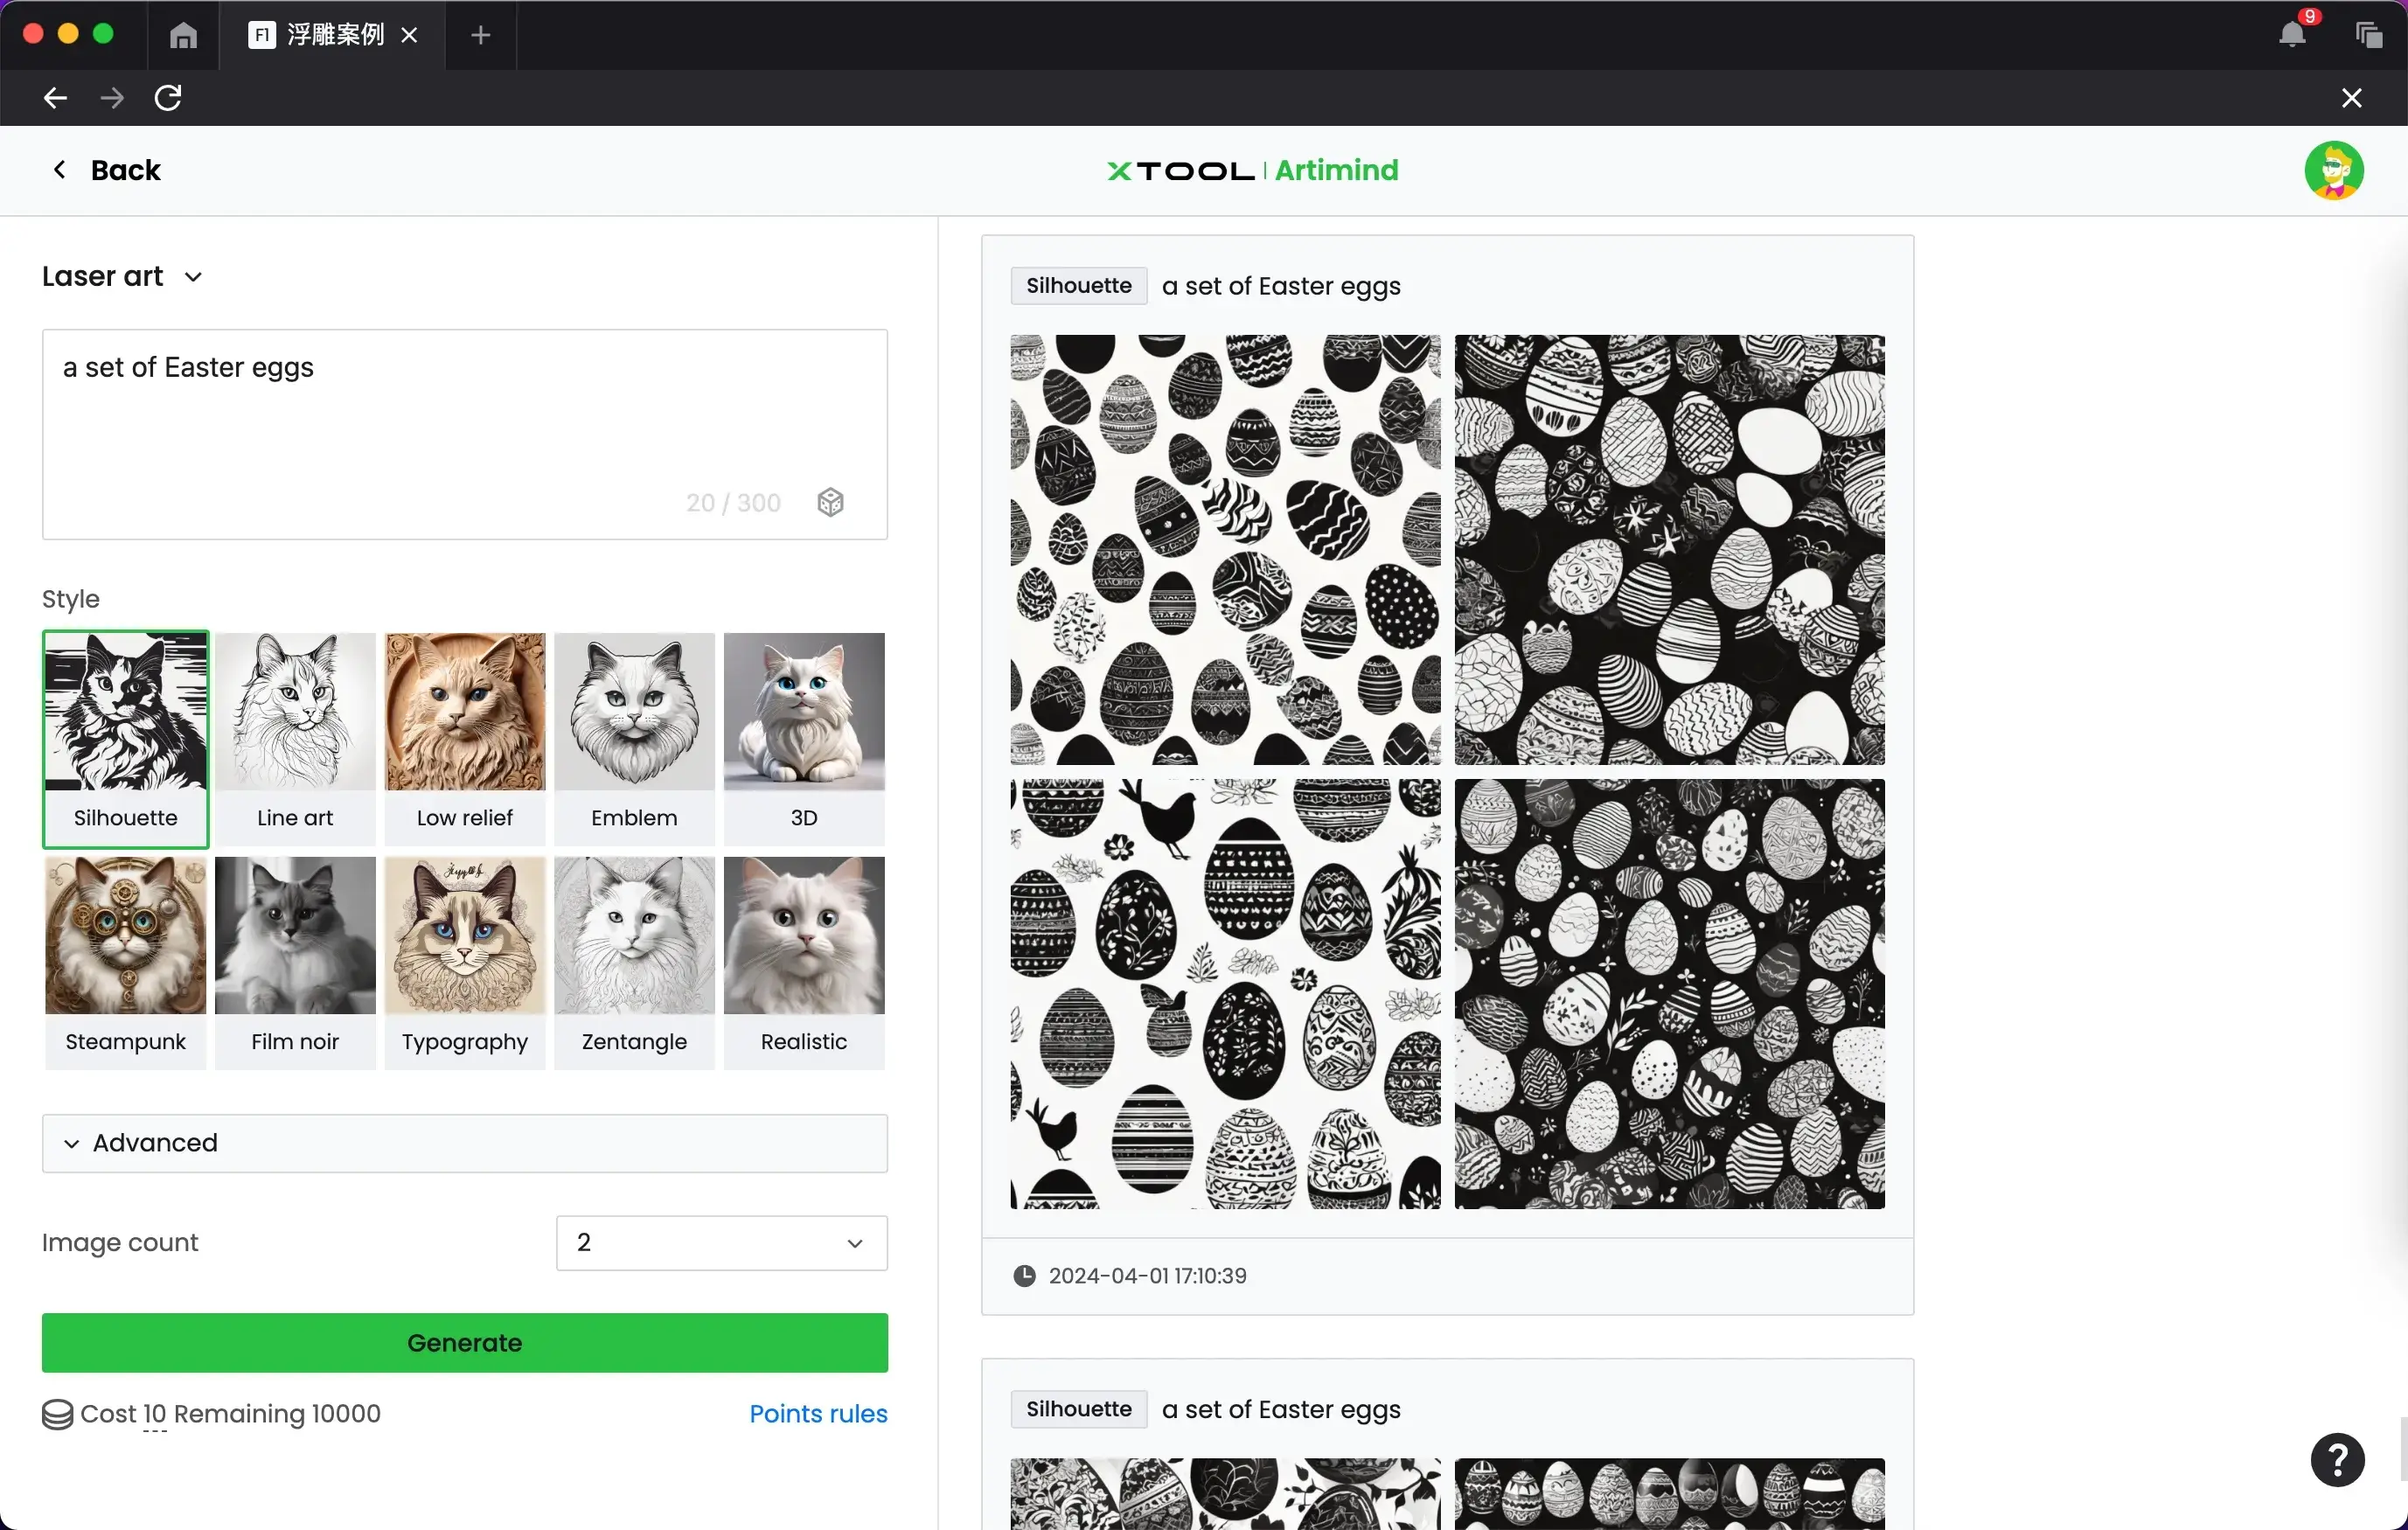Switch to the 浮雕案例 tab
2408x1530 pixels.
(x=333, y=36)
